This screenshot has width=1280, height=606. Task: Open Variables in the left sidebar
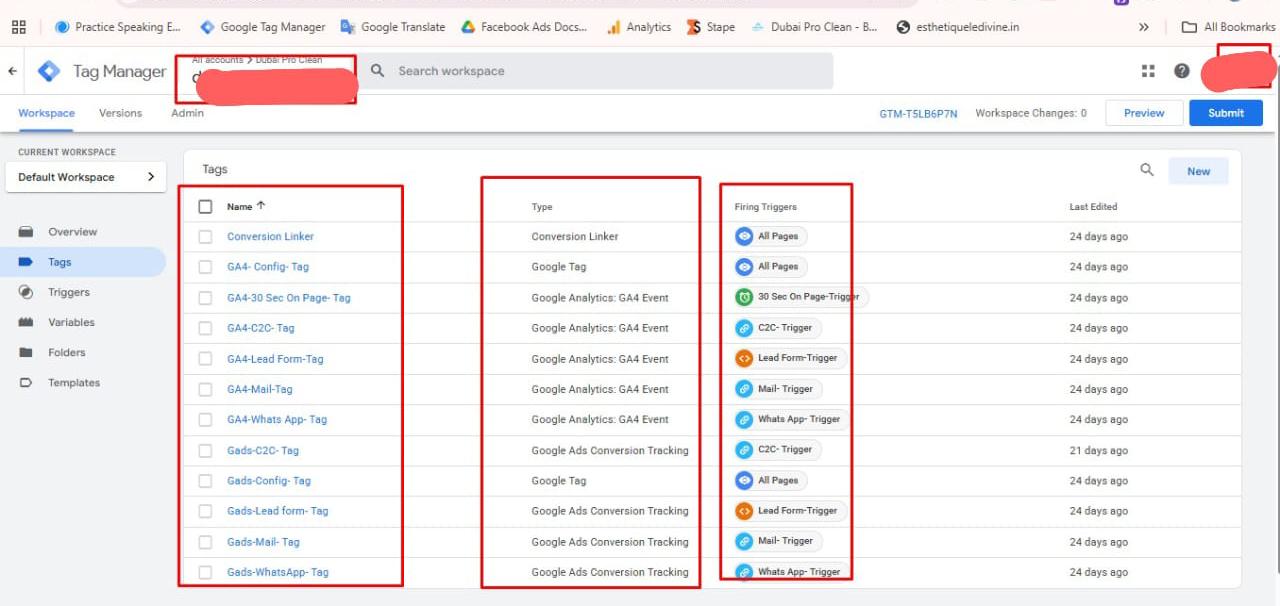[71, 322]
